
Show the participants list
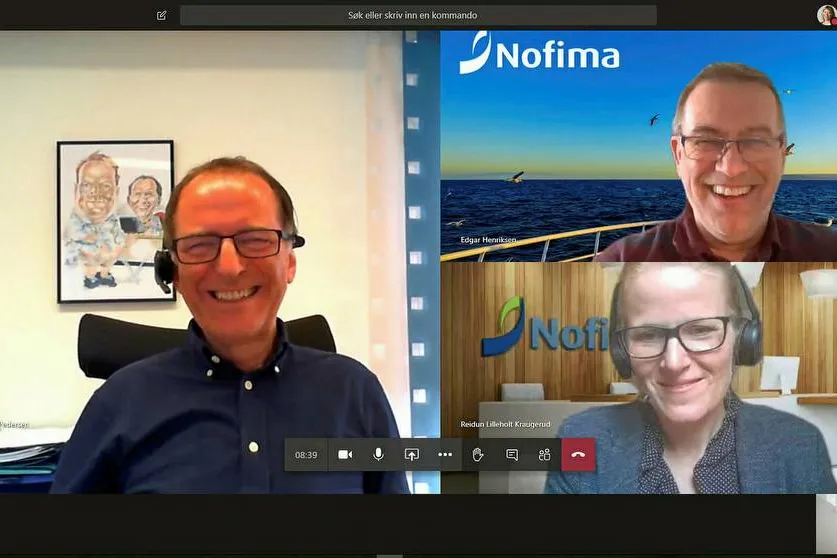(545, 455)
